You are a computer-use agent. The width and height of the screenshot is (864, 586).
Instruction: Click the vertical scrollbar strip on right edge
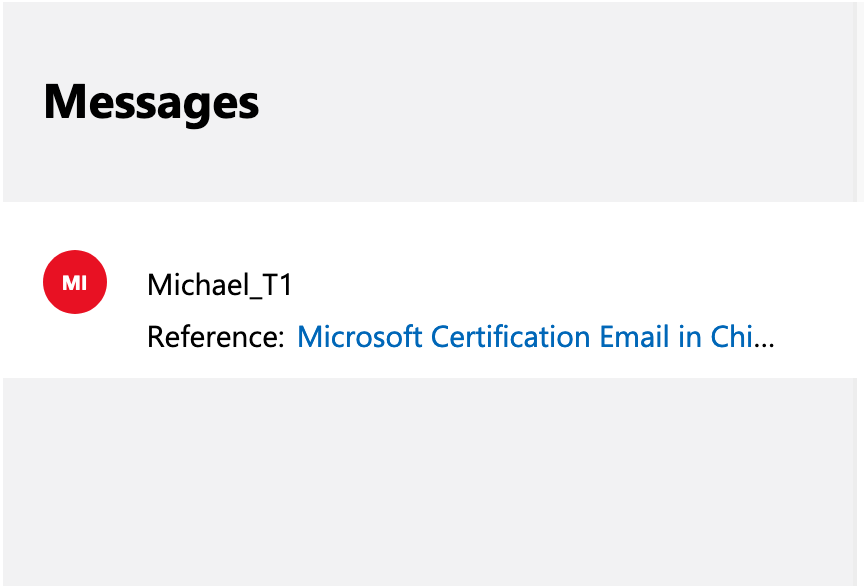point(860,293)
